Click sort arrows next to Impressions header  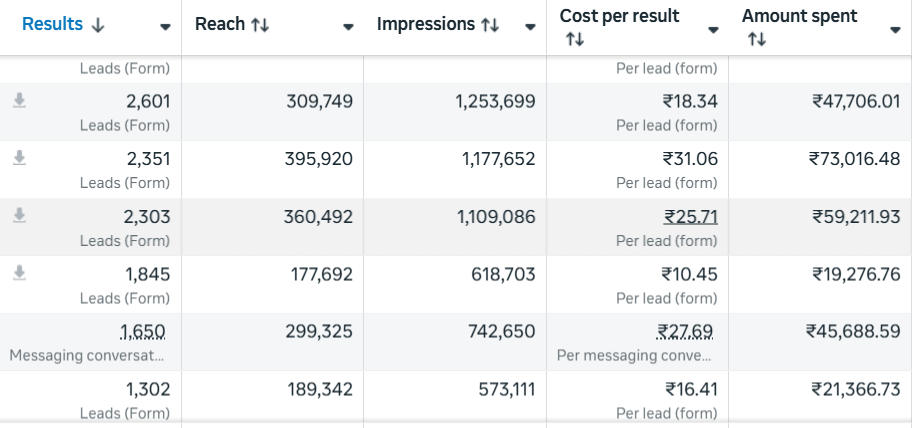point(490,25)
